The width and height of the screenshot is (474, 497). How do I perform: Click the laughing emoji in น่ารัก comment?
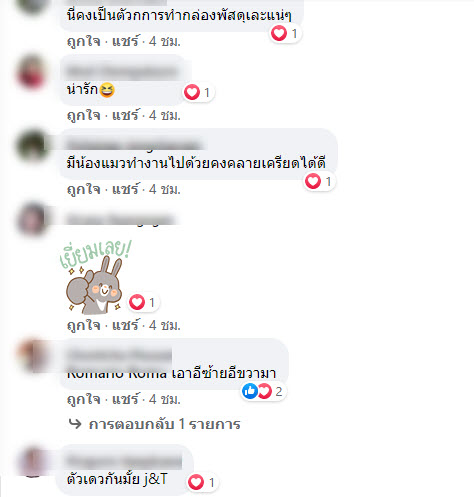coord(107,90)
